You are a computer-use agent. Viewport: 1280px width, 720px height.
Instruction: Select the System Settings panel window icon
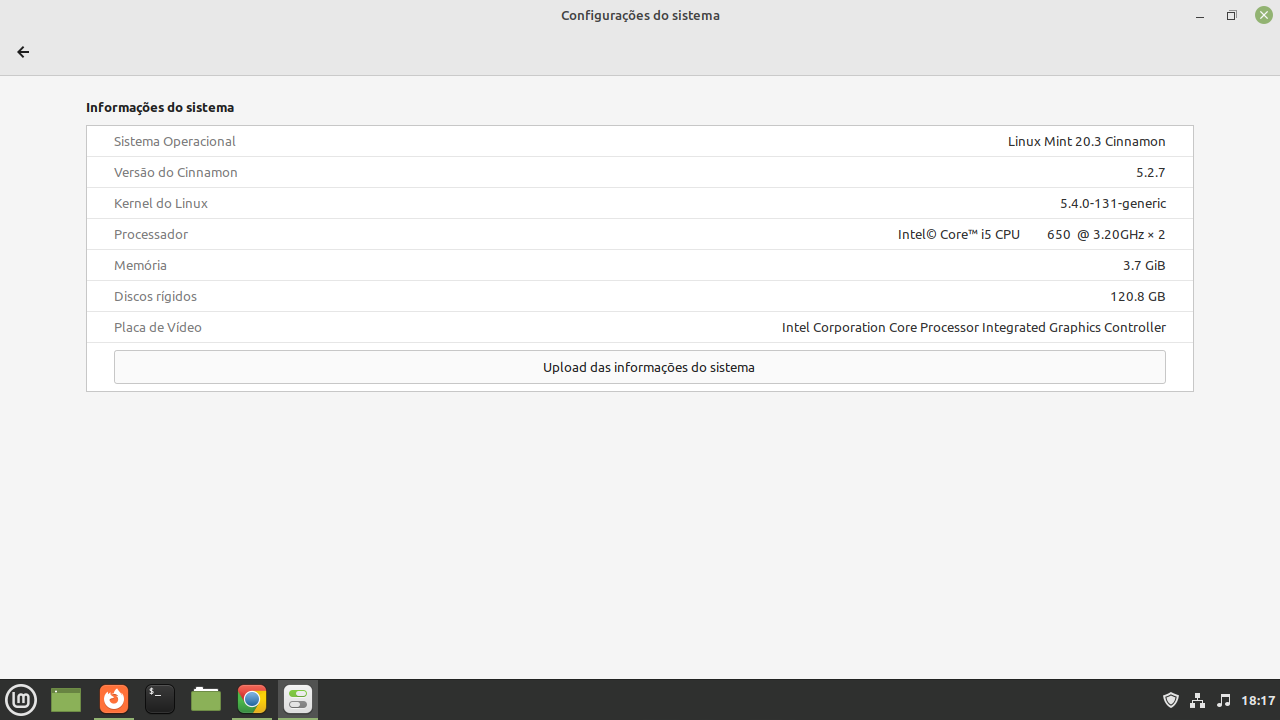298,699
